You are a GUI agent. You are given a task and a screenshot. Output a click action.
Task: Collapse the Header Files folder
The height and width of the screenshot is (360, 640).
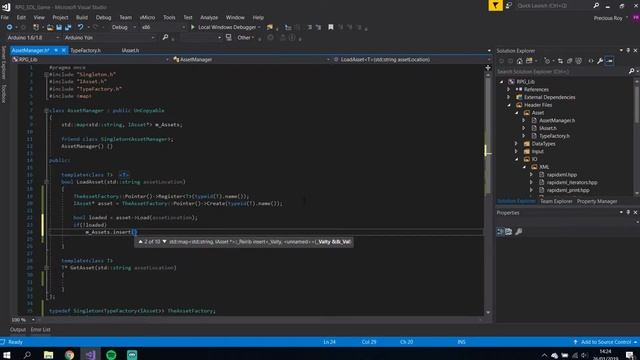(509, 105)
